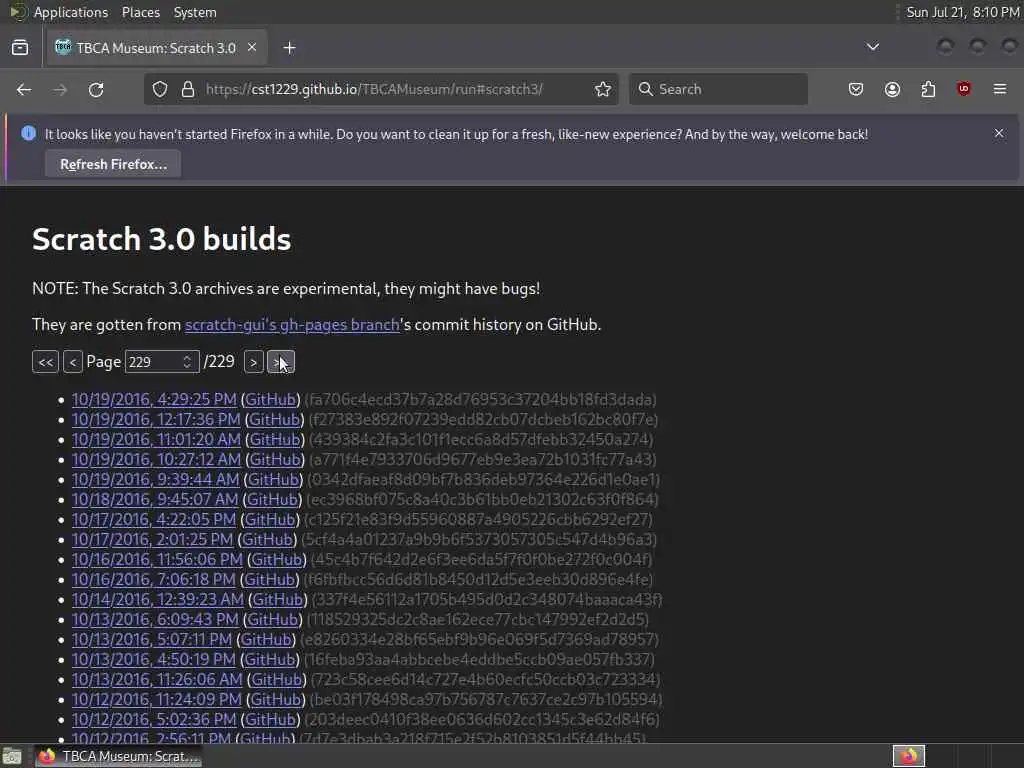Open a new tab with the plus button
Screen dimensions: 1024x768
[289, 48]
